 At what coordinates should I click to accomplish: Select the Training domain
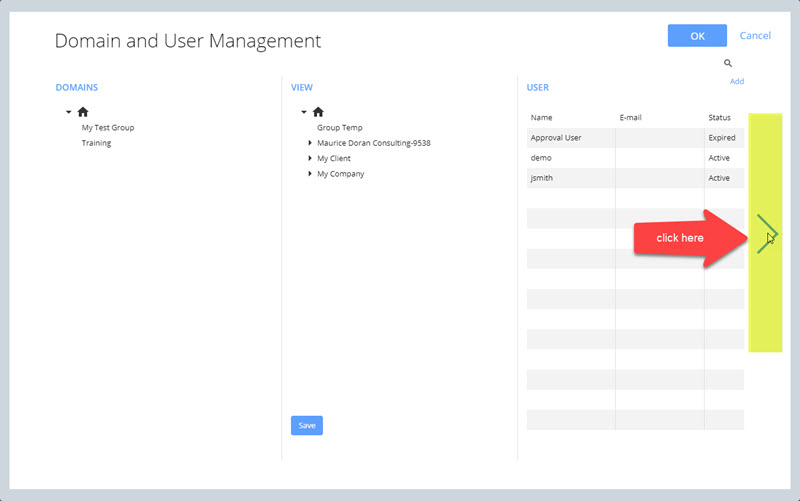96,143
